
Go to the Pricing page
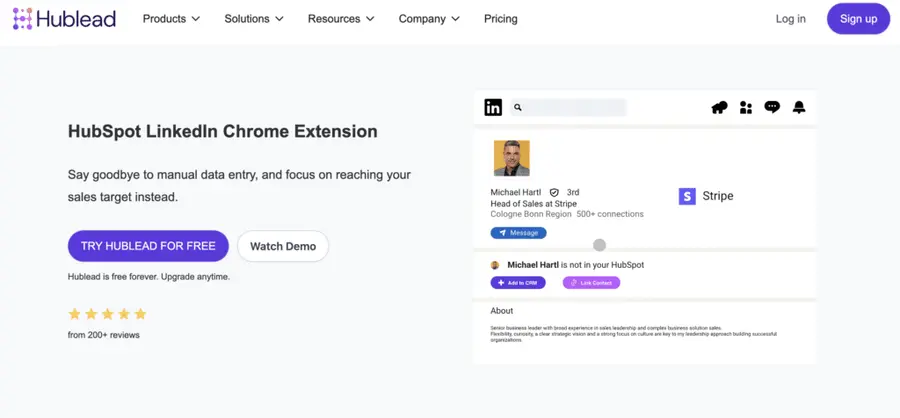point(501,19)
